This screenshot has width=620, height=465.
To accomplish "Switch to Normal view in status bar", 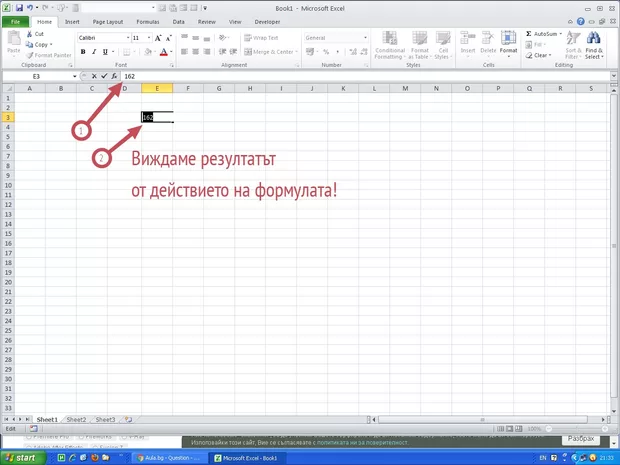I will point(500,429).
